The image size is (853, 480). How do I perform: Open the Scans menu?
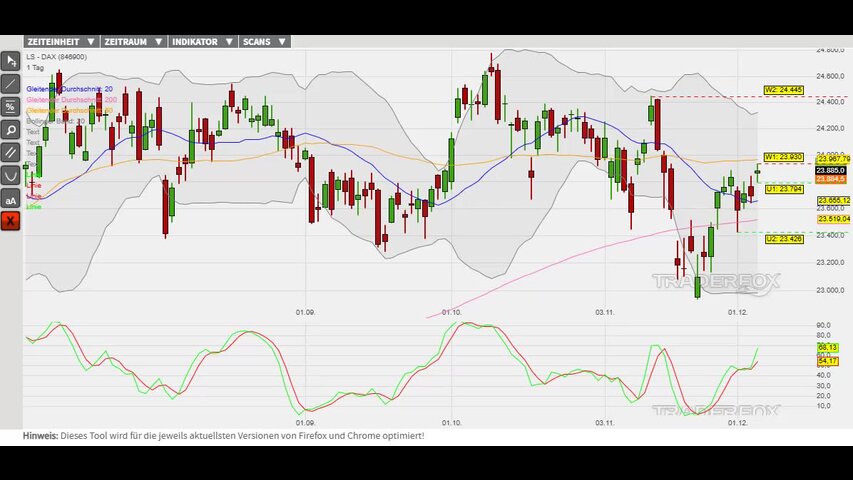coord(265,42)
